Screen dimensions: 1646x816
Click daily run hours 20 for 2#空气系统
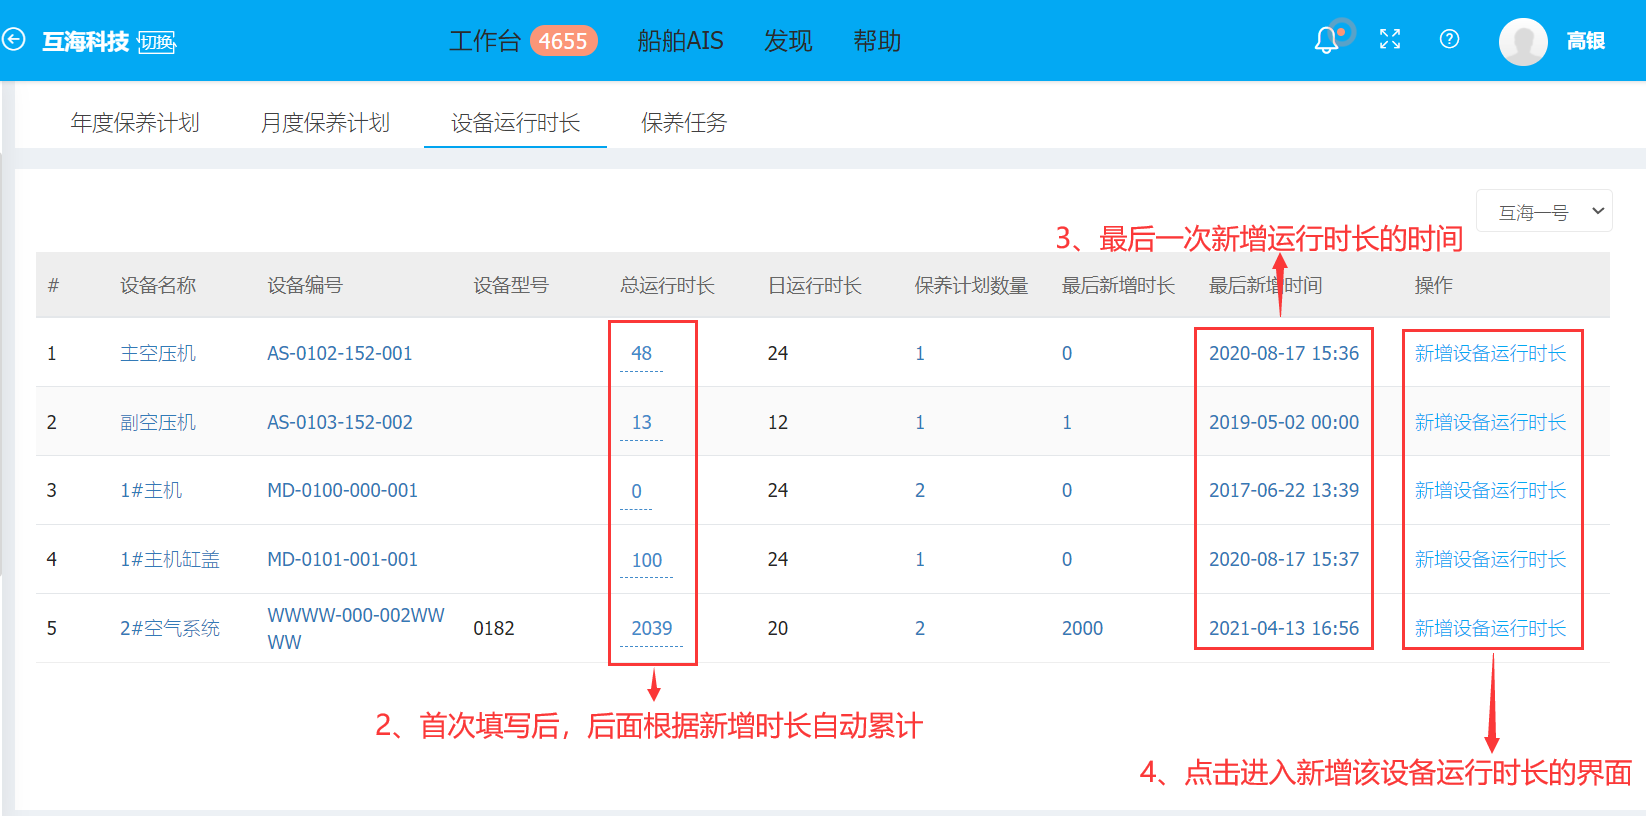click(x=778, y=628)
